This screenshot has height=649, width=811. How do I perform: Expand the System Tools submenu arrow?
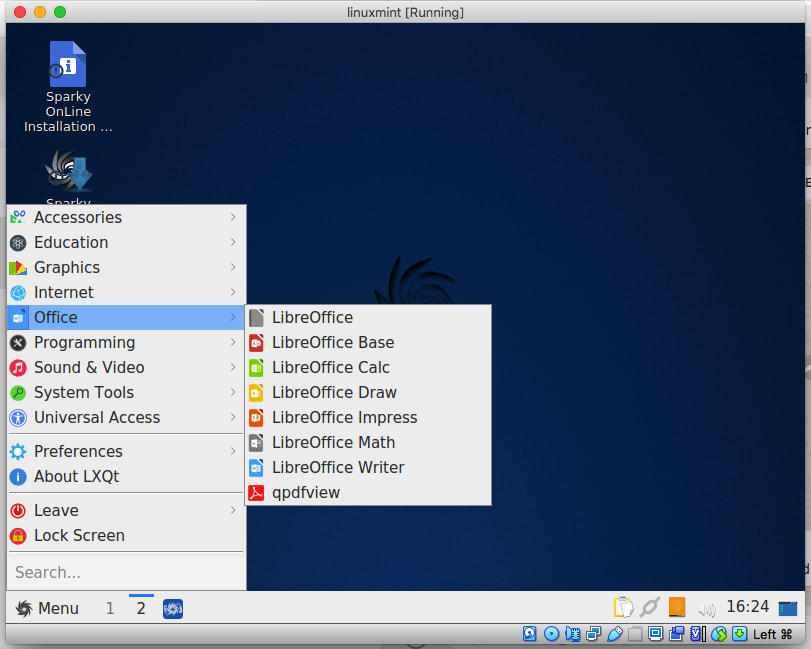(233, 393)
